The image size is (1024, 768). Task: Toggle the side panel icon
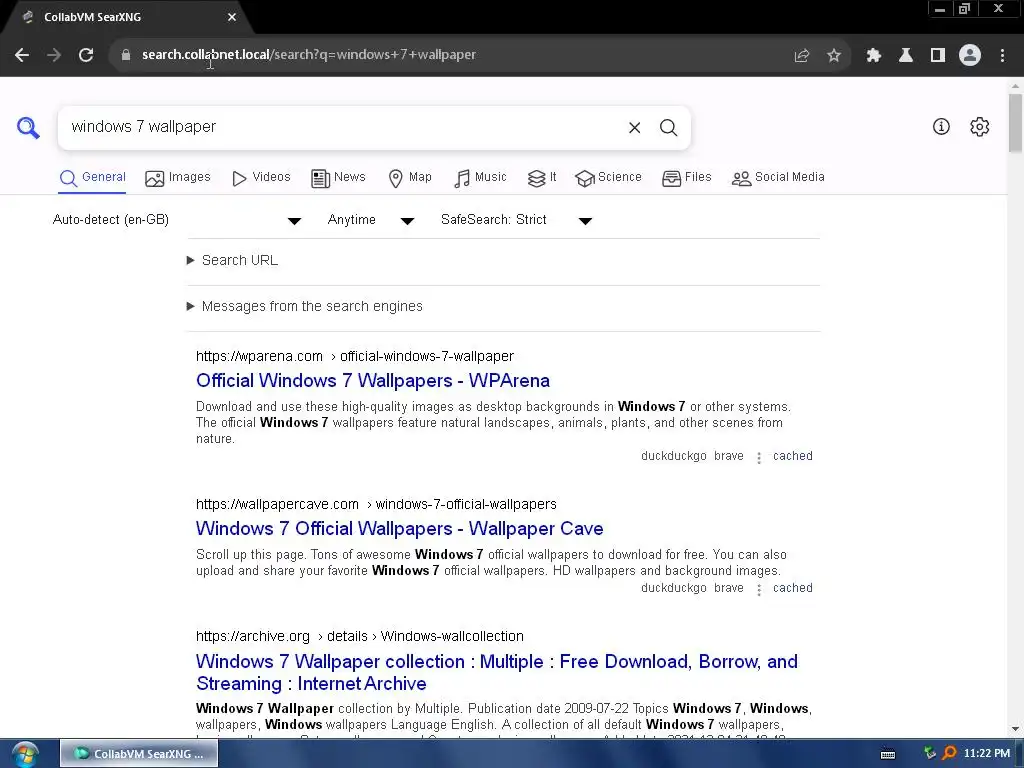pyautogui.click(x=938, y=56)
